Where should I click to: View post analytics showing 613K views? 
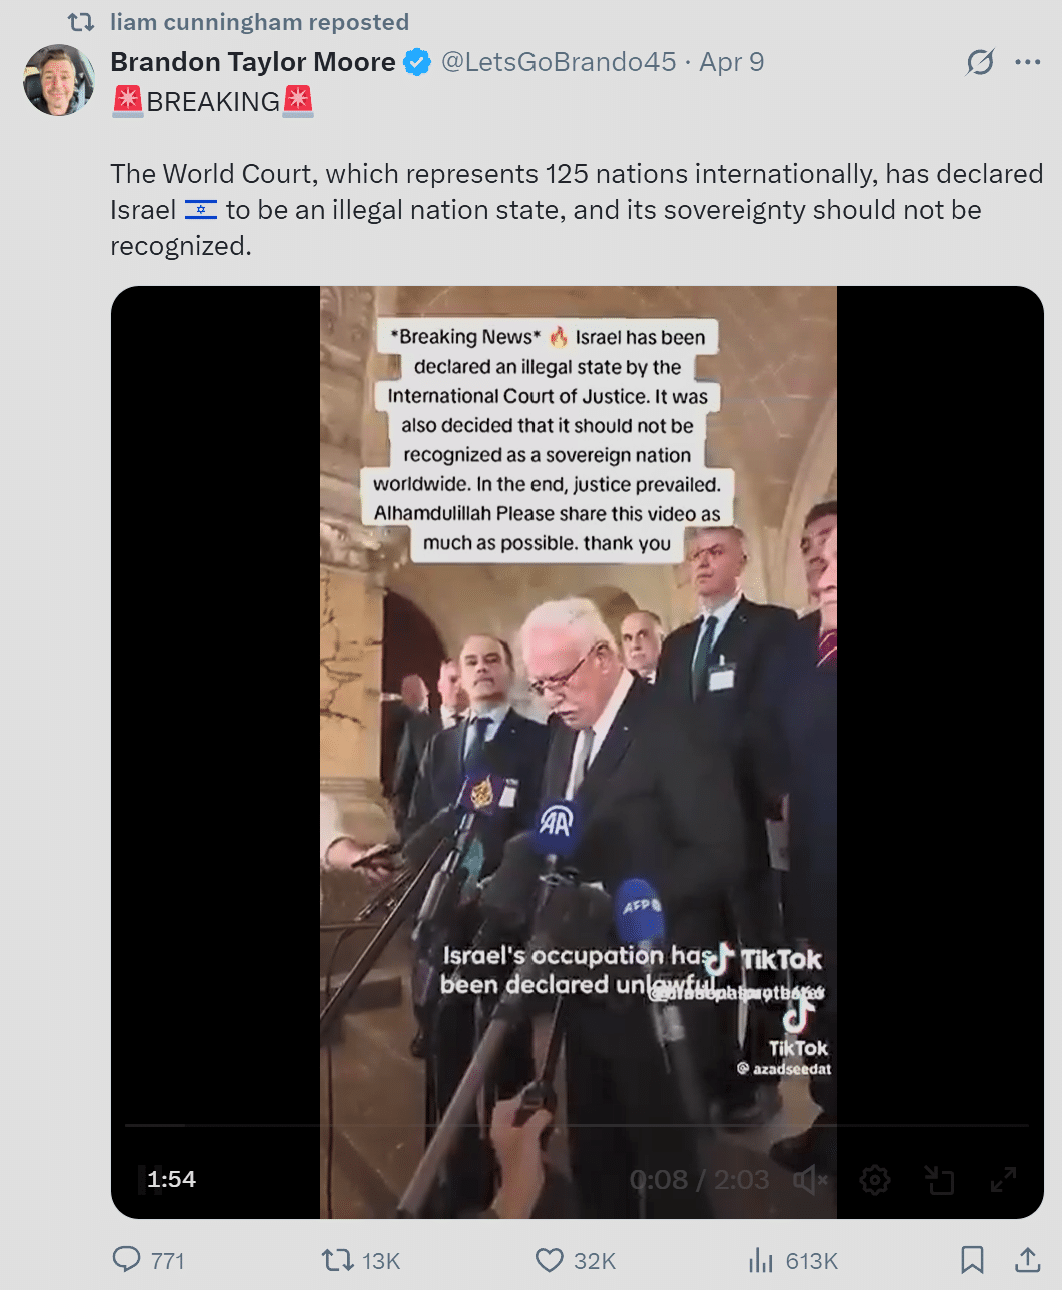click(761, 1260)
